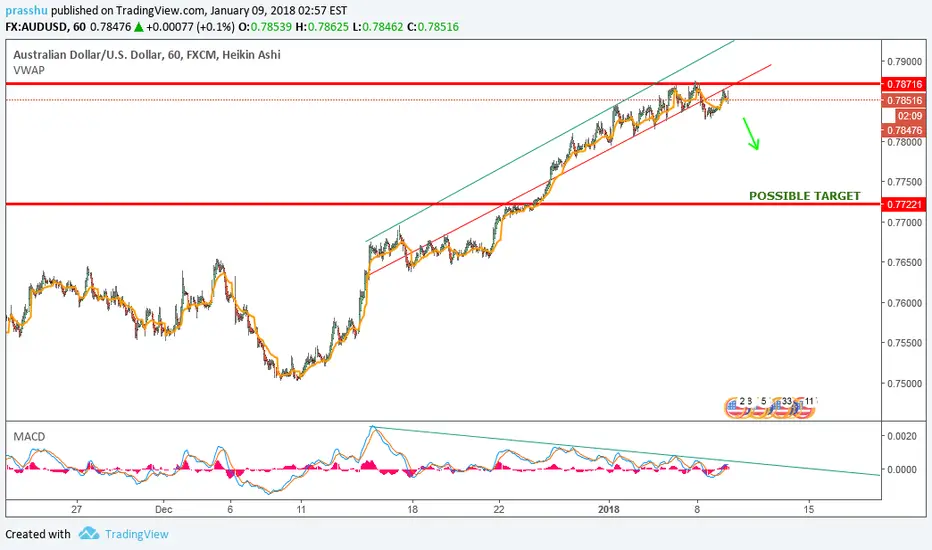Click the VWAP indicator label
Screen dimensions: 932x550
tap(29, 70)
